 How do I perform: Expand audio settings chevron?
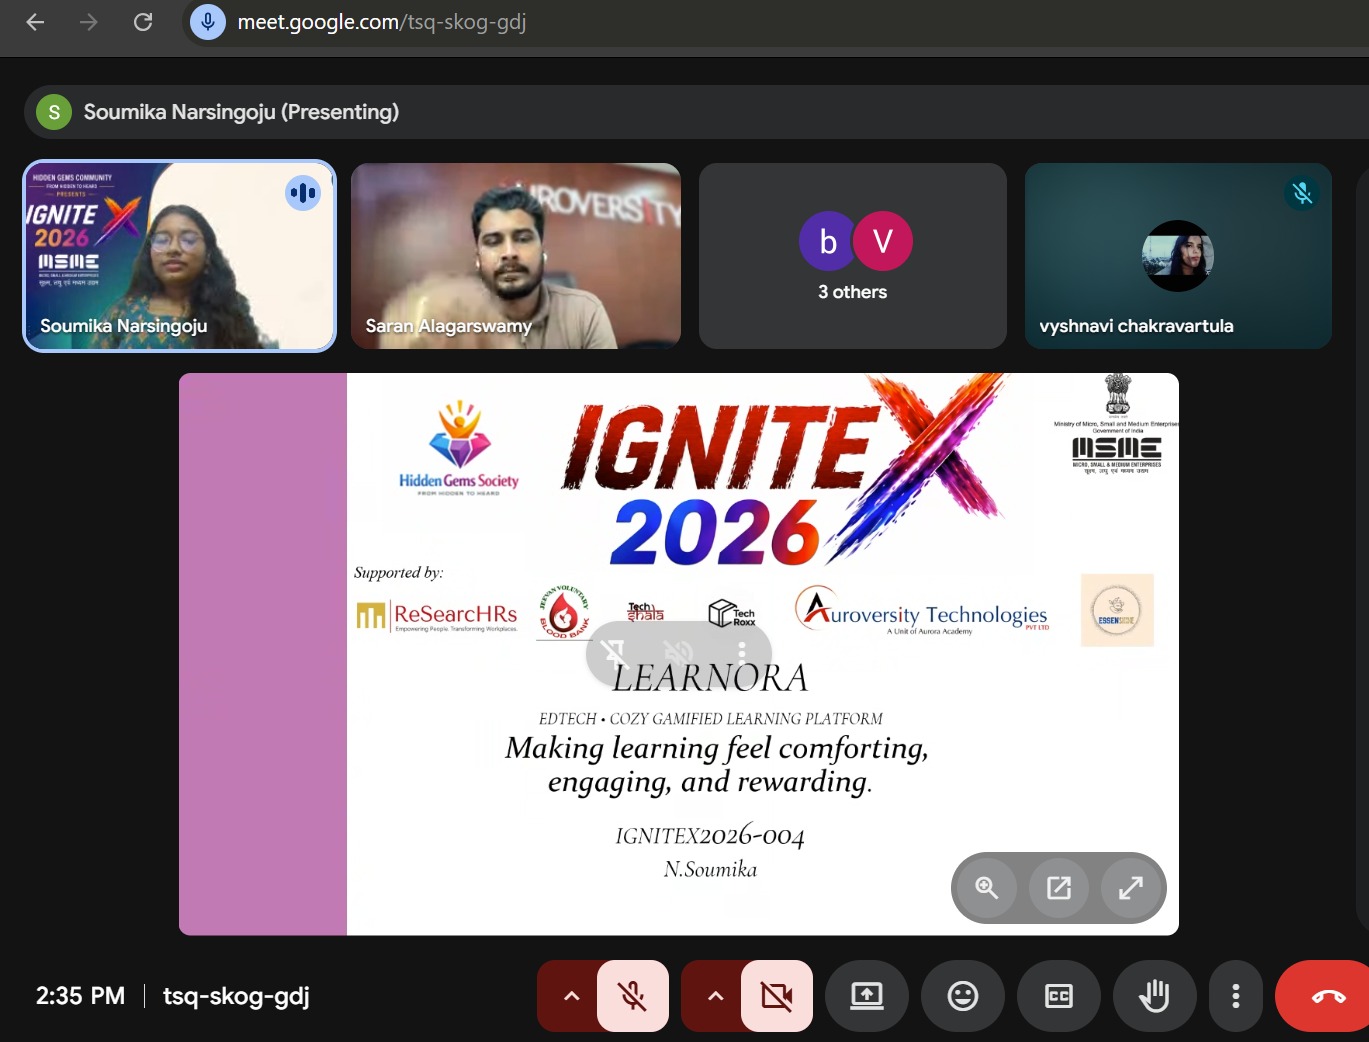click(x=571, y=996)
